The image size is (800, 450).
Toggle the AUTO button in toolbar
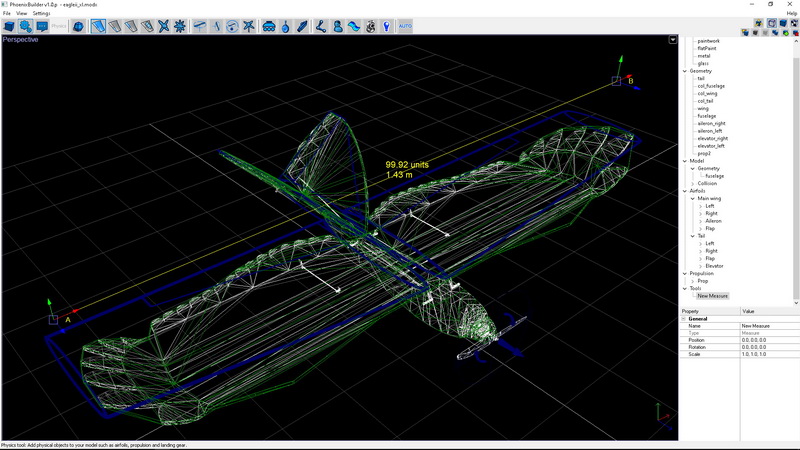click(x=405, y=26)
